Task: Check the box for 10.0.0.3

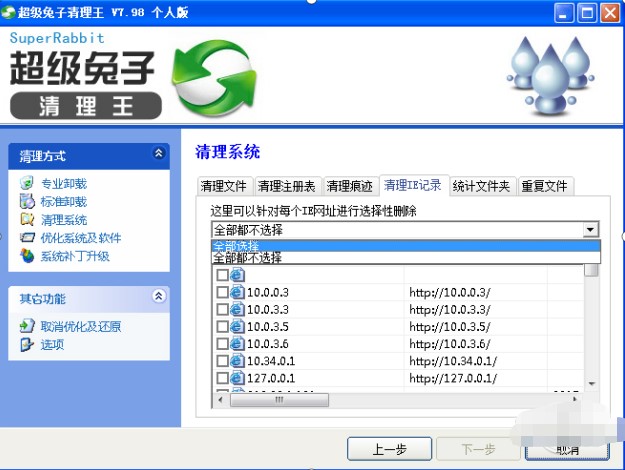Action: coord(222,292)
